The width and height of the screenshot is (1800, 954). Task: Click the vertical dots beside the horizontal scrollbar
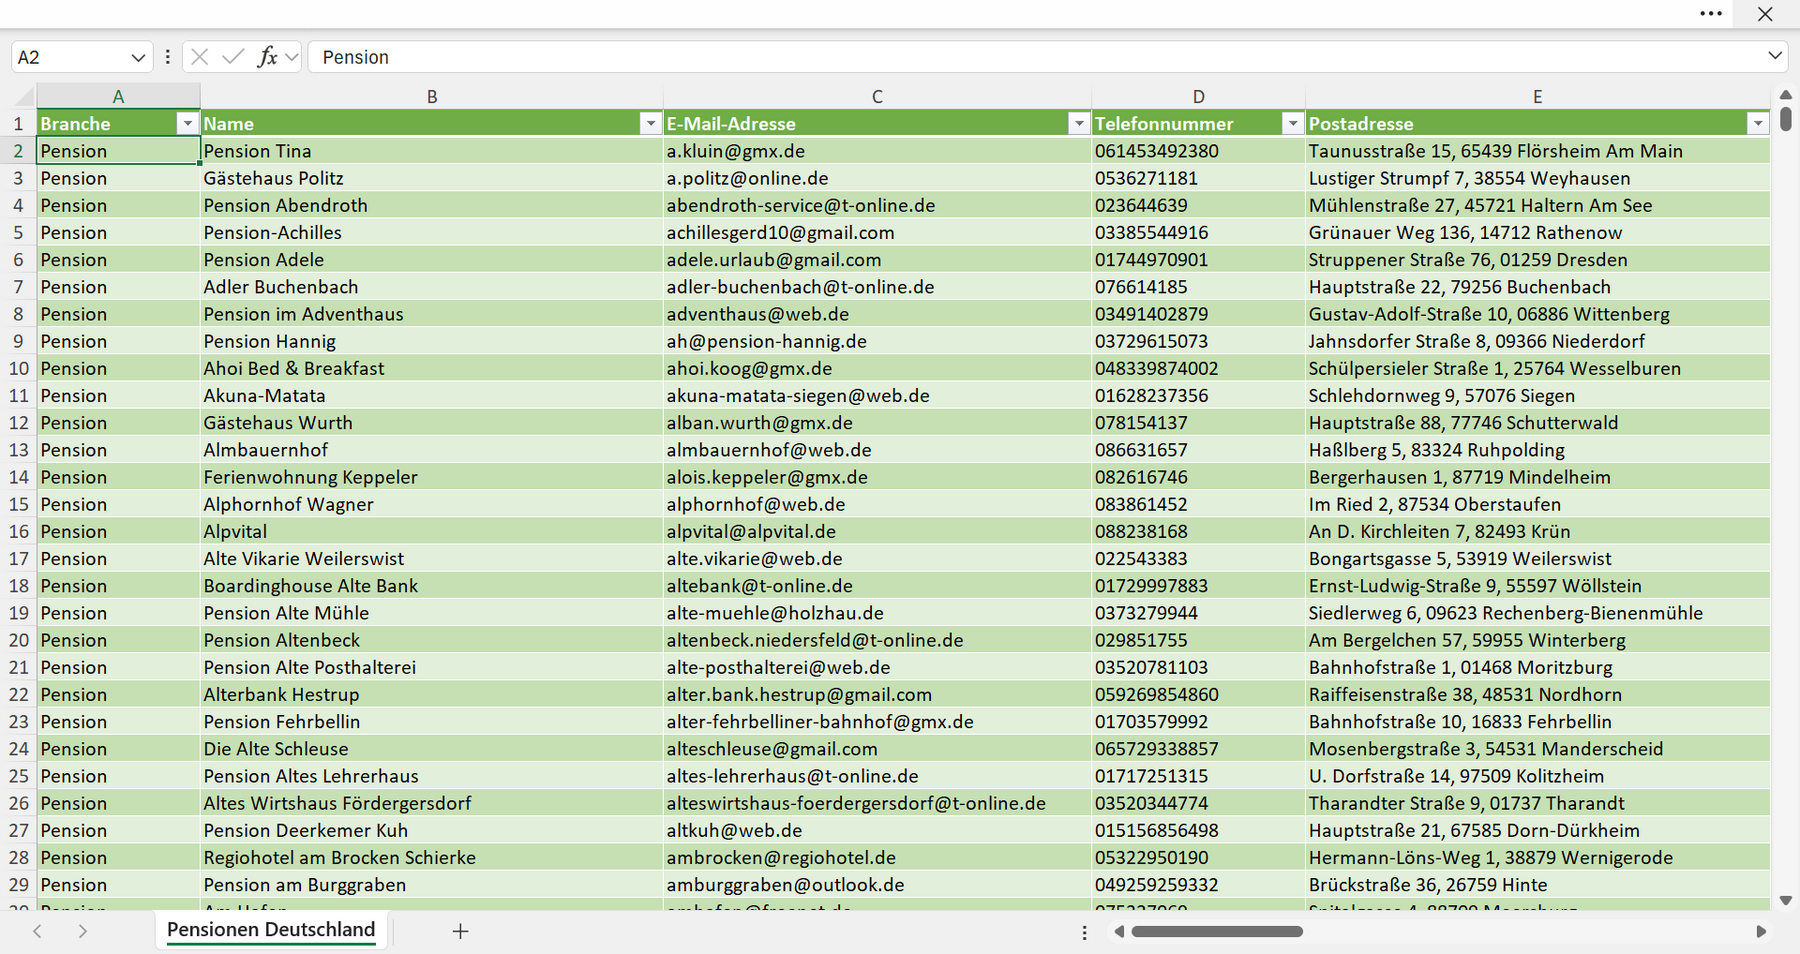(x=1084, y=932)
